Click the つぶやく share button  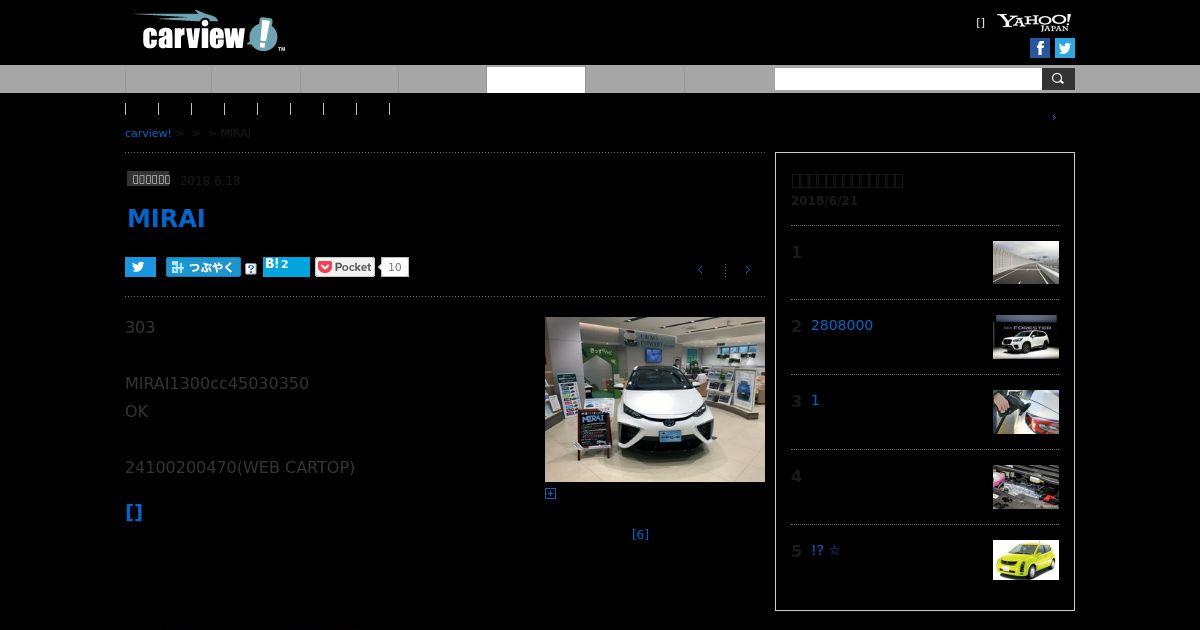coord(203,267)
